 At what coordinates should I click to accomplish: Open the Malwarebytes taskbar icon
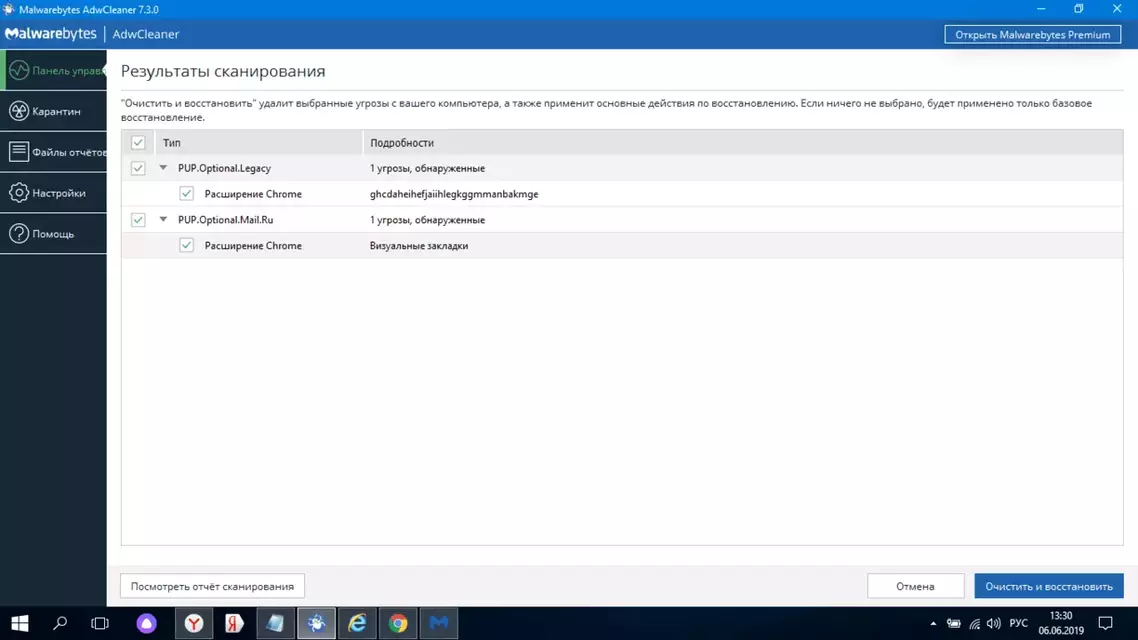pos(439,623)
